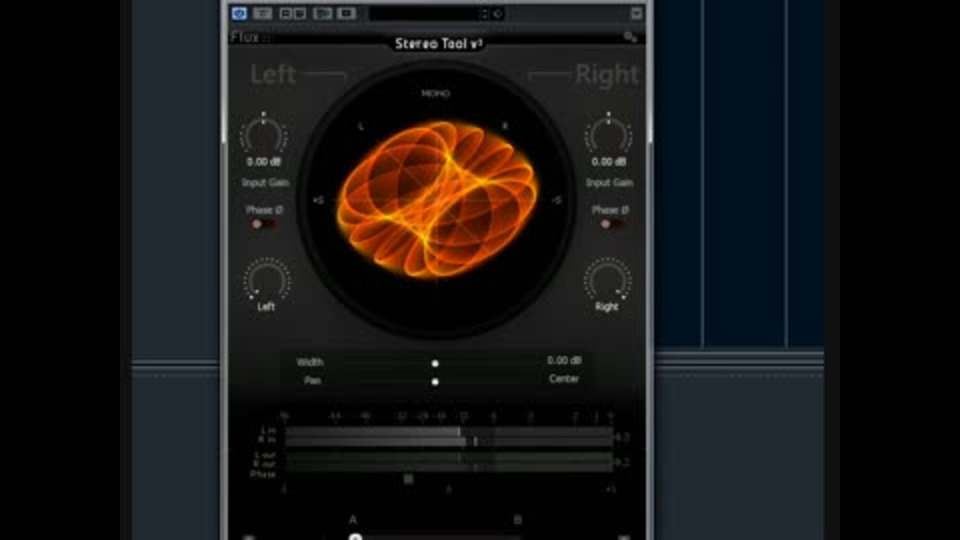Select the right channel 0.00 dB gain value
The height and width of the screenshot is (540, 960).
click(609, 162)
